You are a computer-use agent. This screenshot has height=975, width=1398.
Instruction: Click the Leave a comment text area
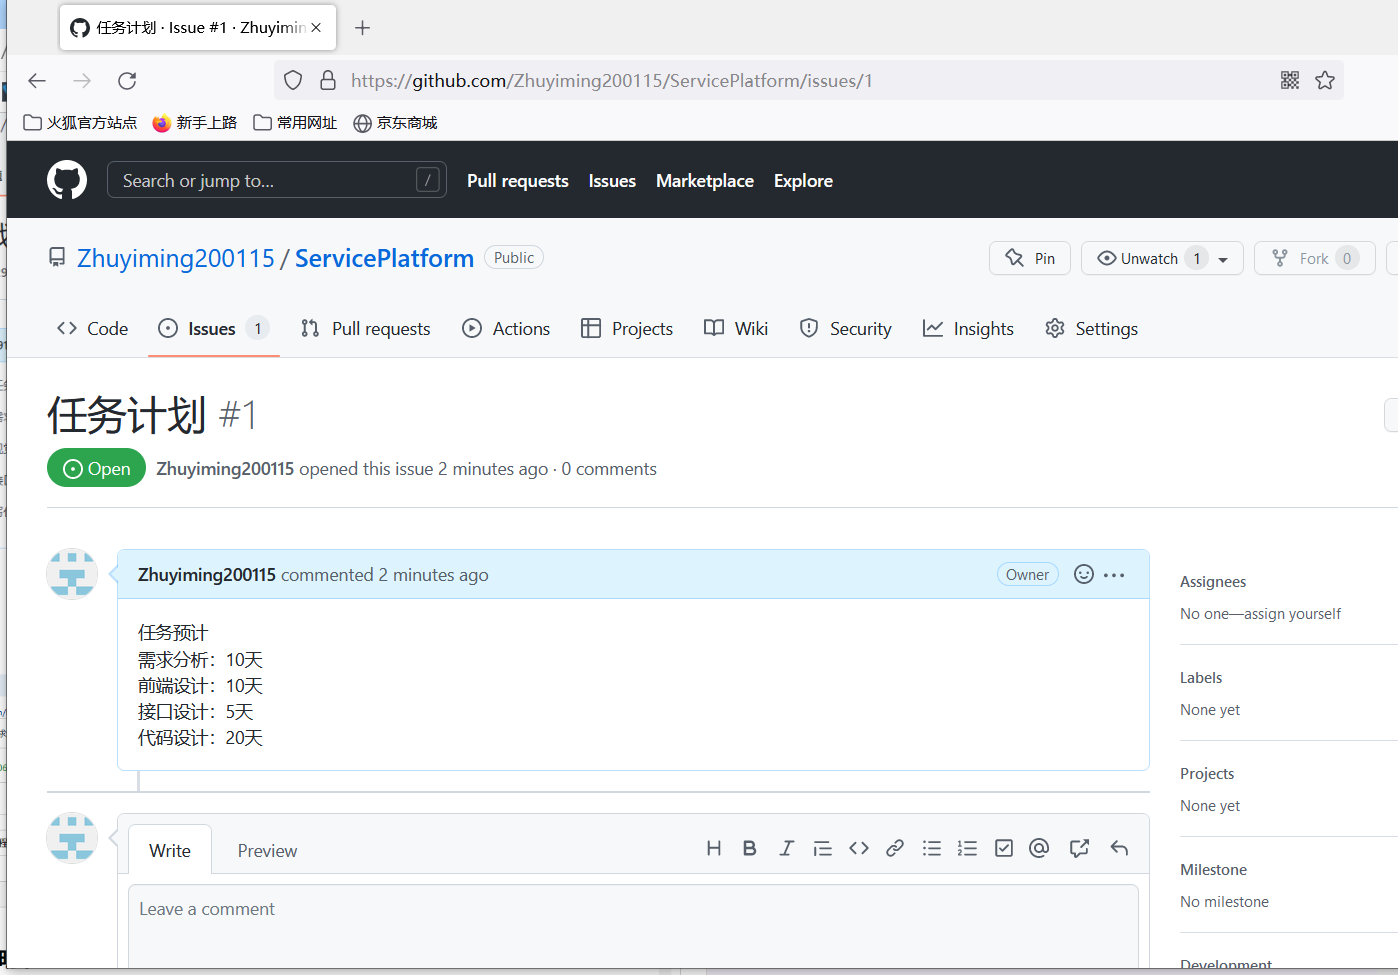click(x=633, y=926)
